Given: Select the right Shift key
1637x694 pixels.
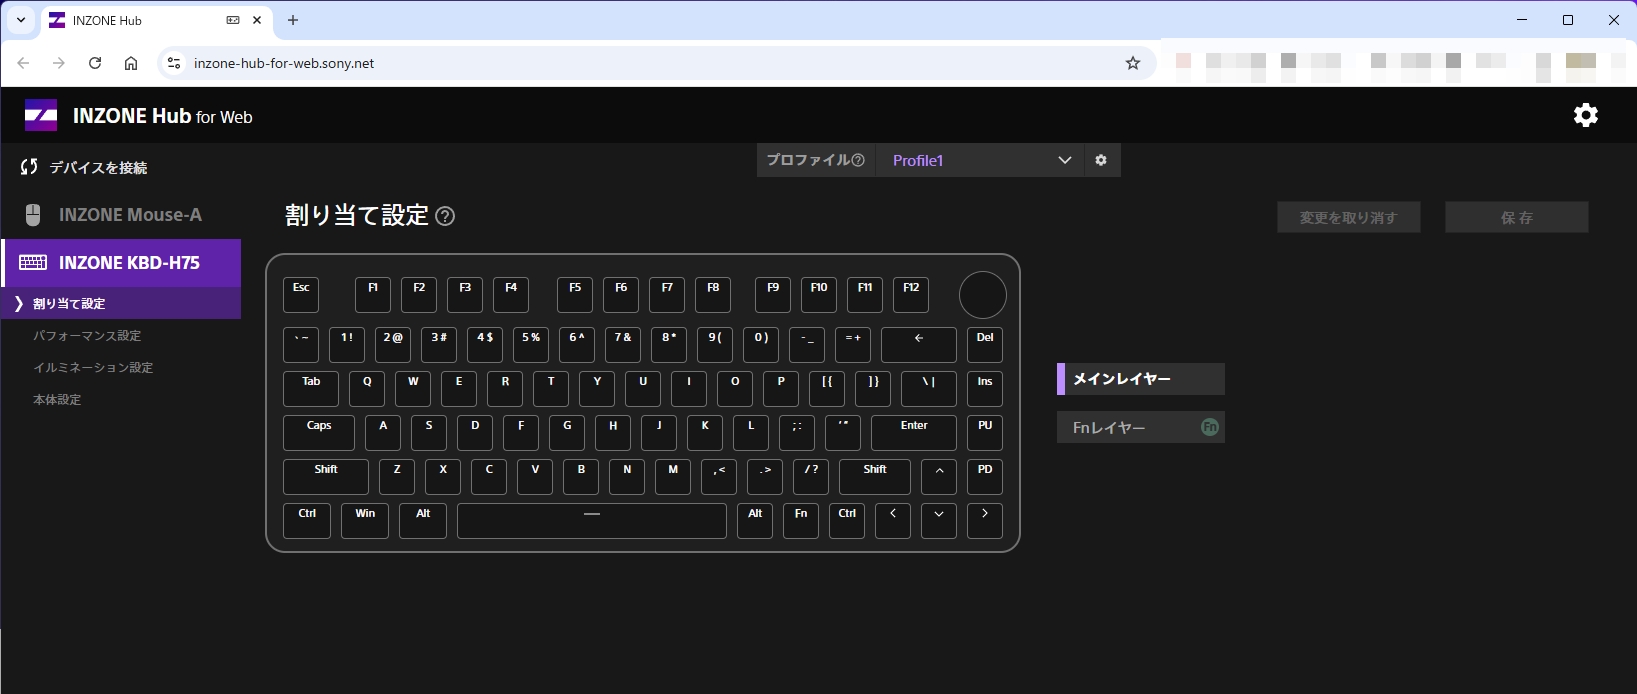Looking at the screenshot, I should [875, 477].
